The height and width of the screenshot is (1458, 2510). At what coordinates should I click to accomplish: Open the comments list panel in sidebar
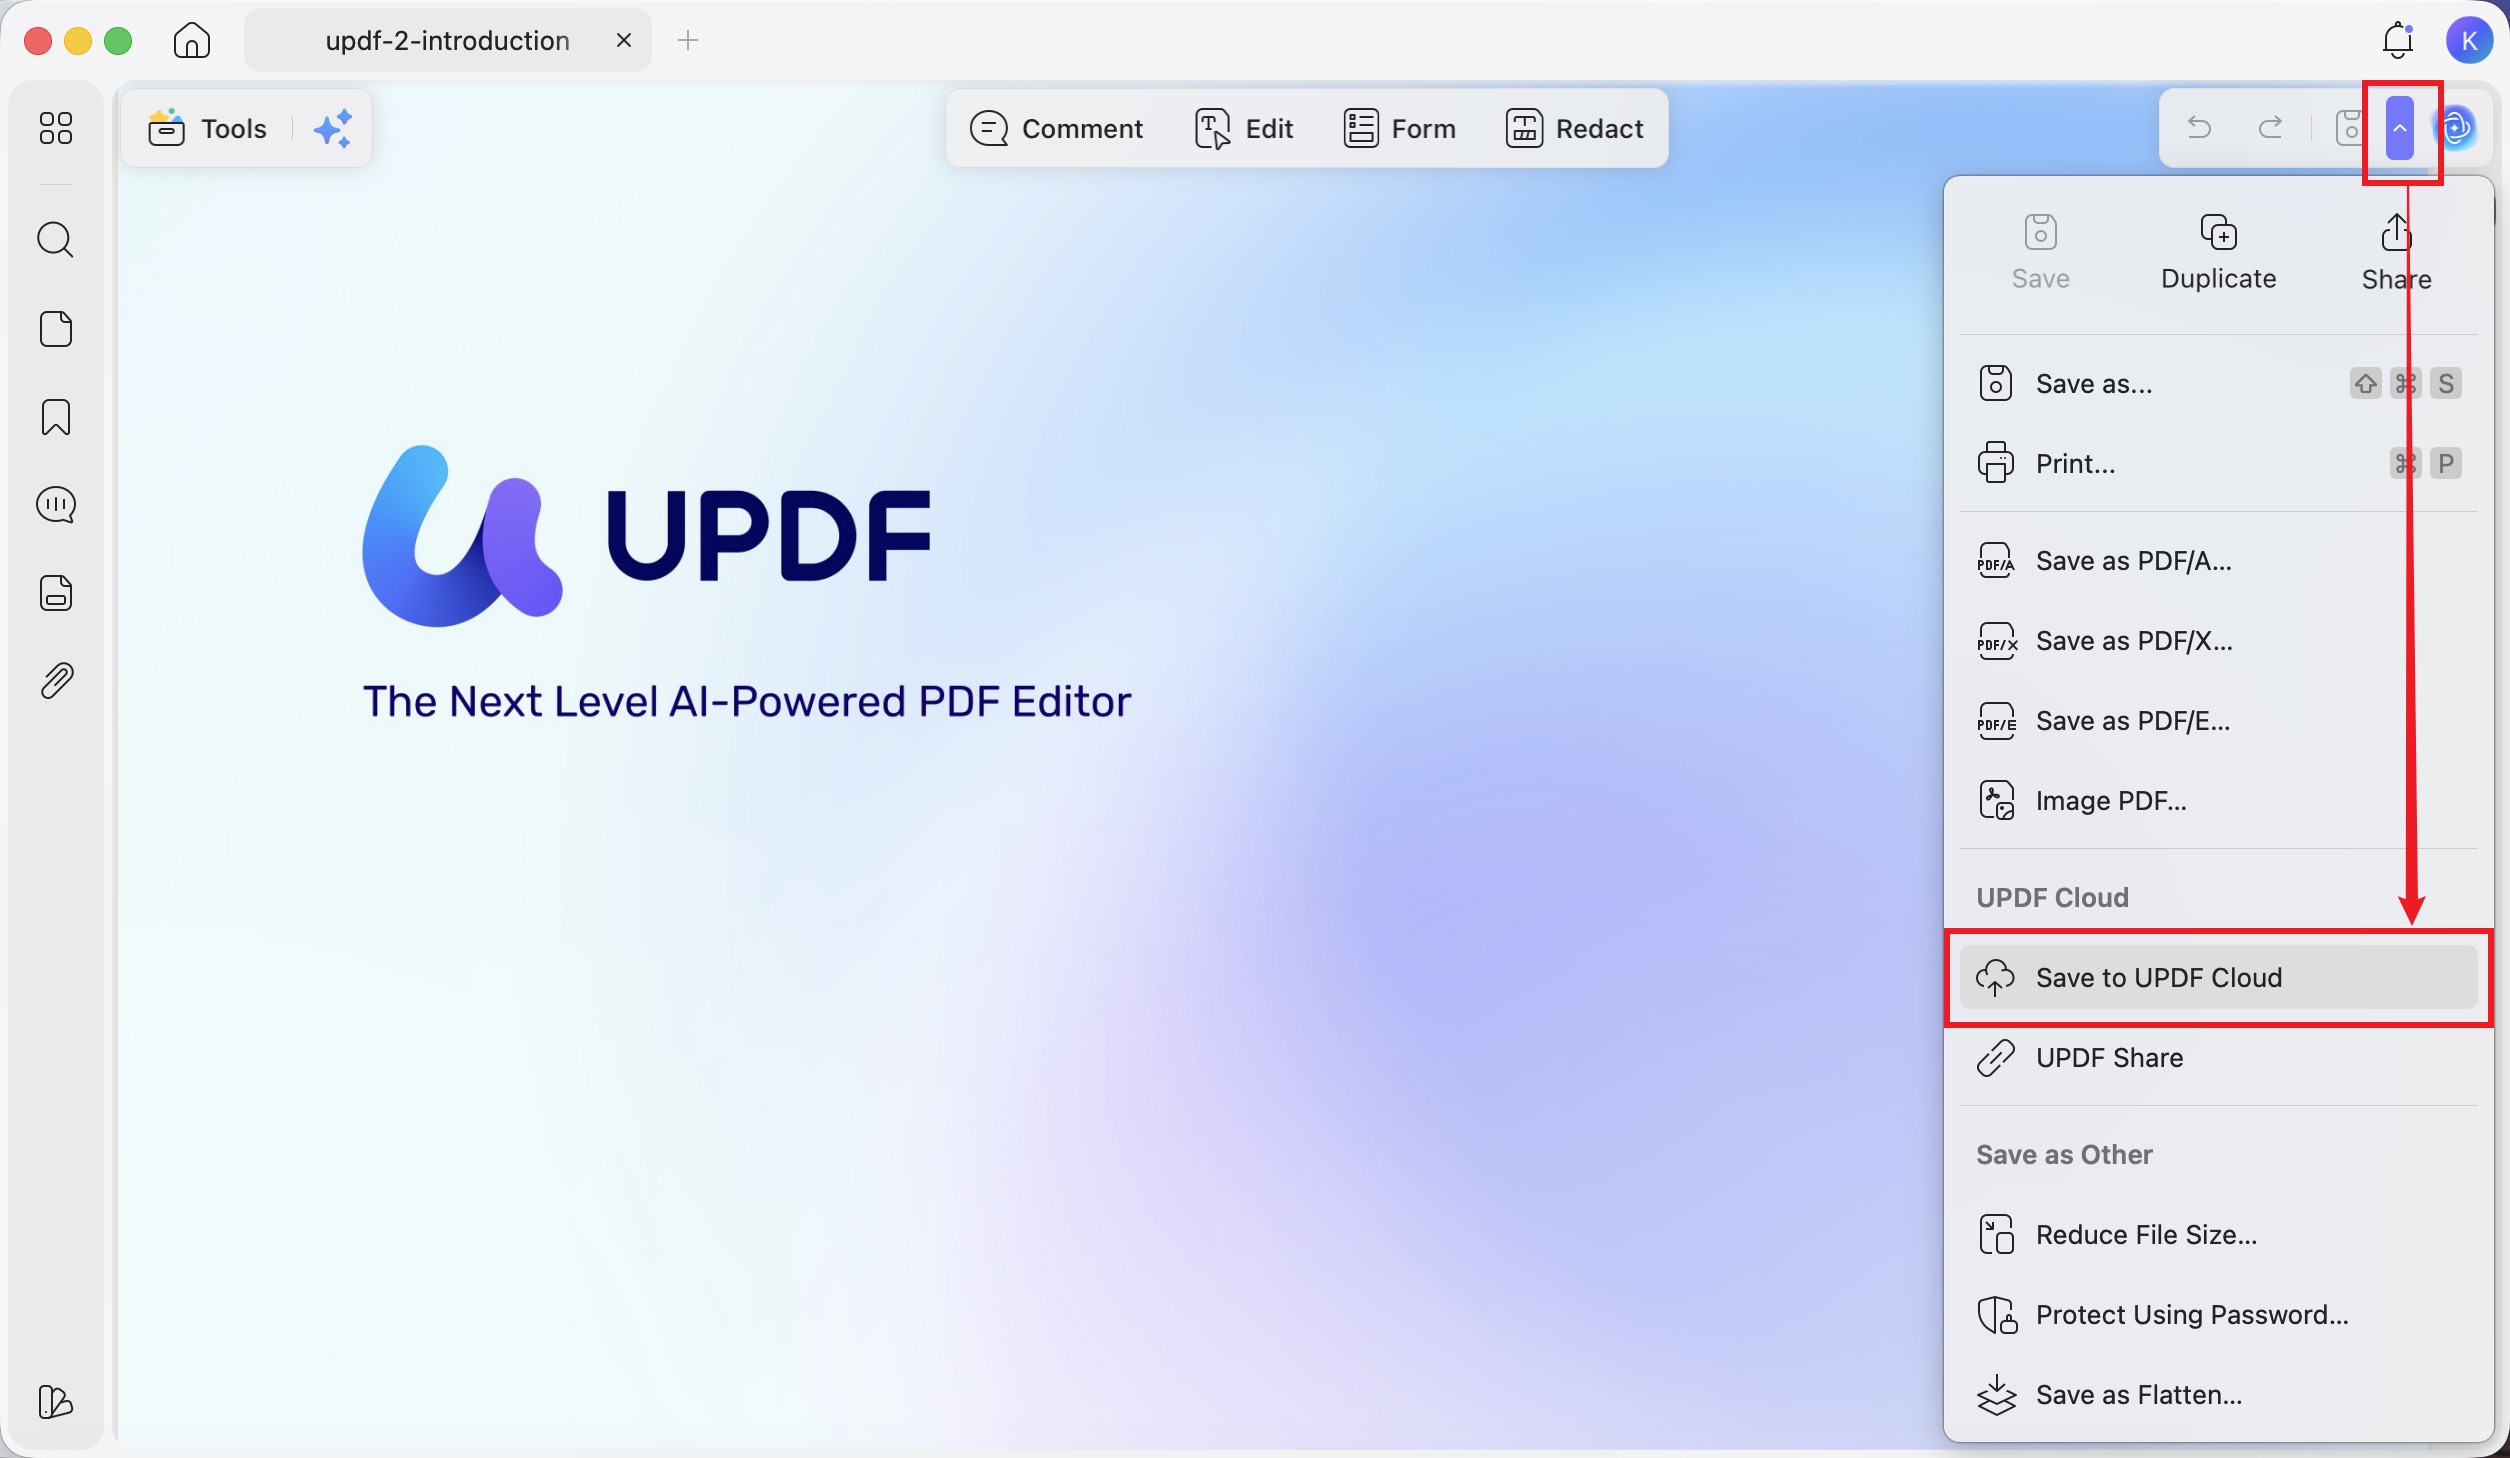(x=56, y=505)
